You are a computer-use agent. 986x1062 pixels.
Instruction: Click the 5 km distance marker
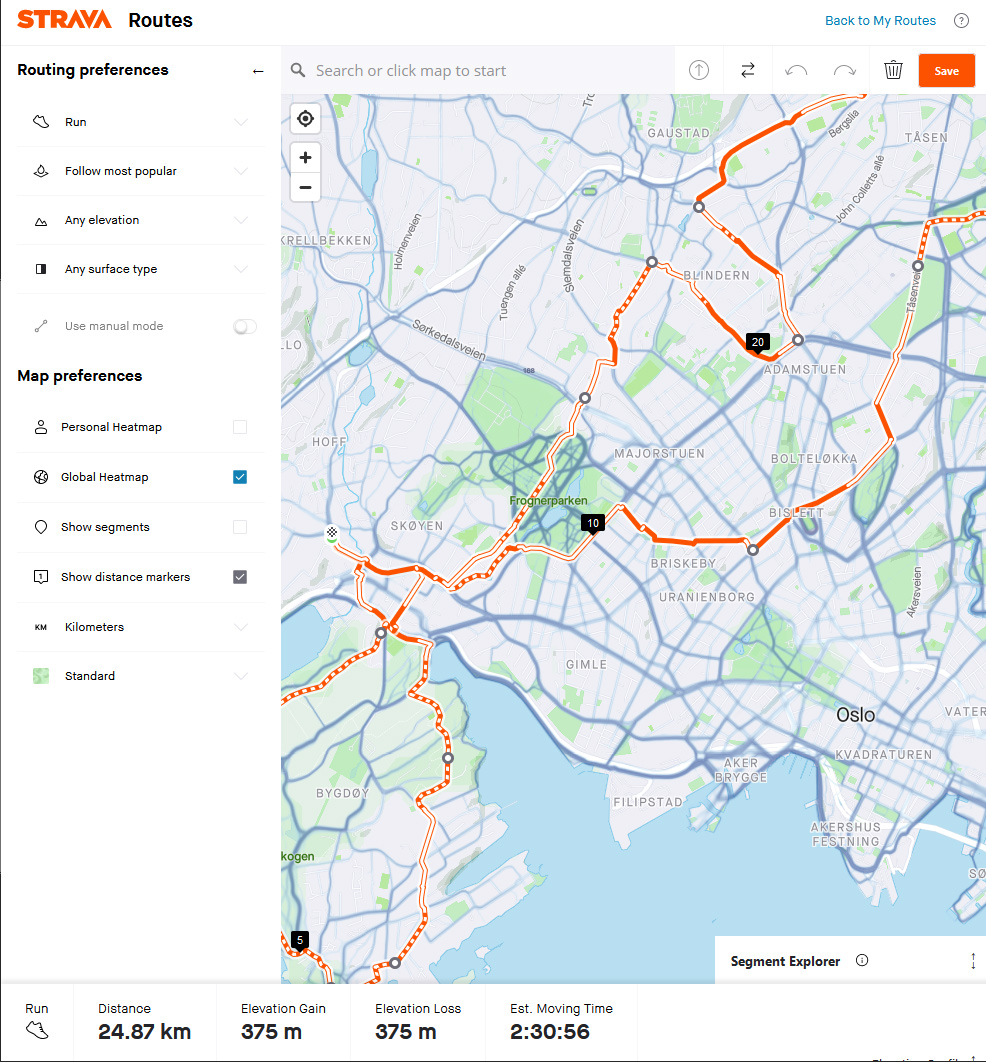click(300, 940)
